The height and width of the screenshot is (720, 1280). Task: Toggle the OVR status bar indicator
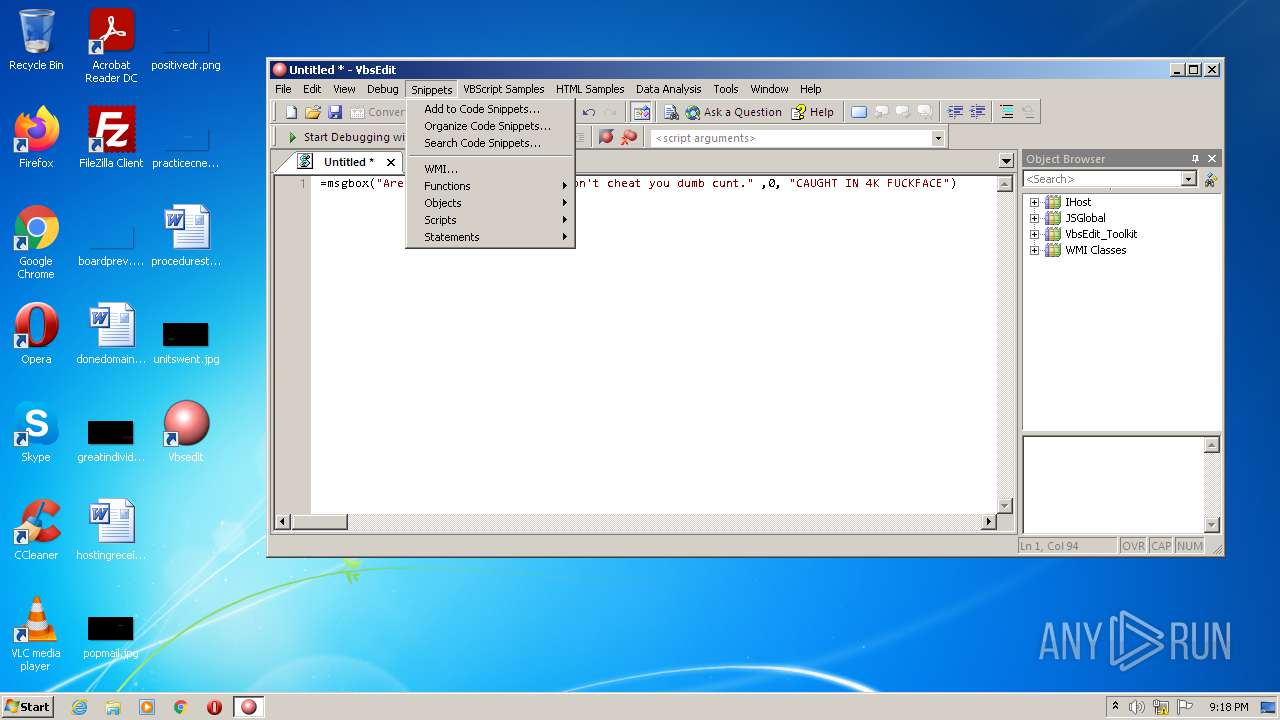[1133, 546]
